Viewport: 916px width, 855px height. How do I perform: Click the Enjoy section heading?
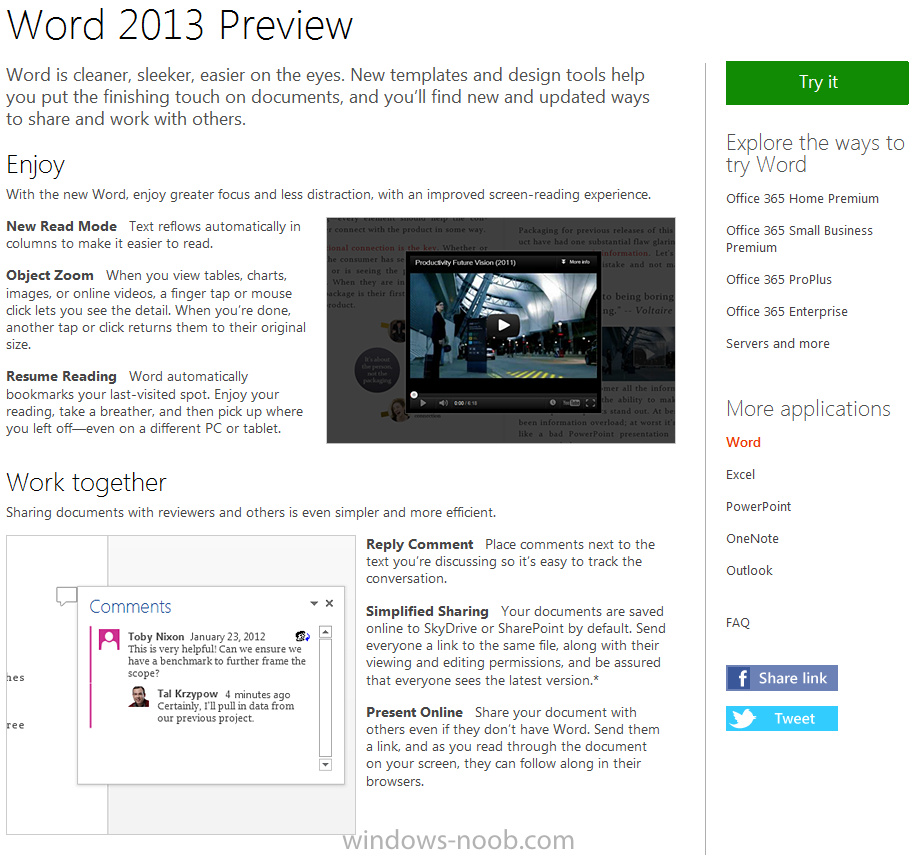pos(36,165)
